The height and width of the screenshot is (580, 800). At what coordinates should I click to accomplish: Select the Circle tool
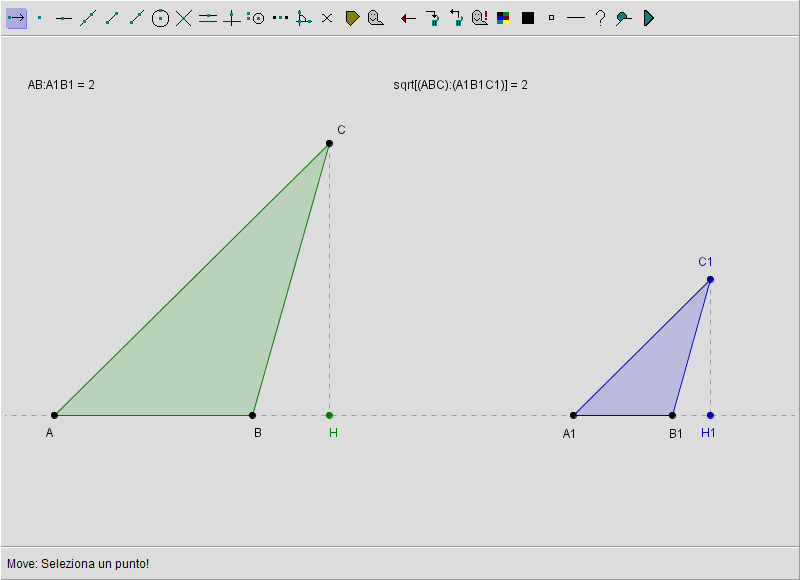(x=160, y=18)
